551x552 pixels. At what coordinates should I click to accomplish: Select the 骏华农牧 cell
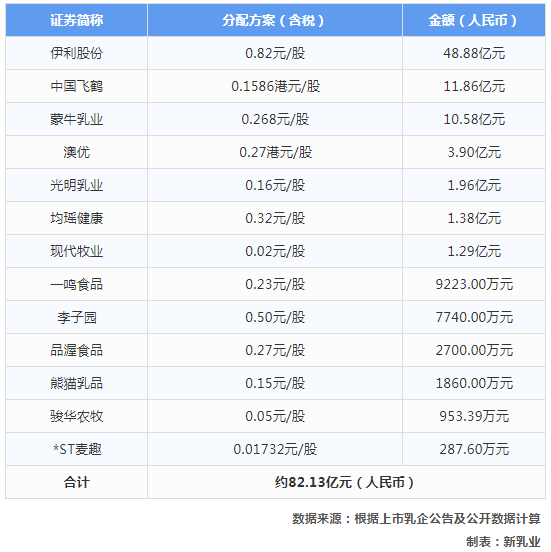(x=76, y=416)
